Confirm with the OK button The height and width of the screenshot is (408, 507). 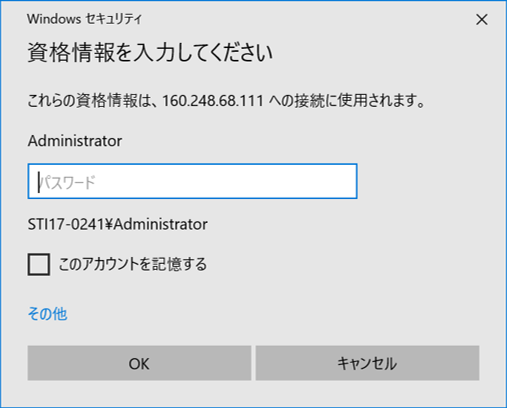click(x=139, y=363)
